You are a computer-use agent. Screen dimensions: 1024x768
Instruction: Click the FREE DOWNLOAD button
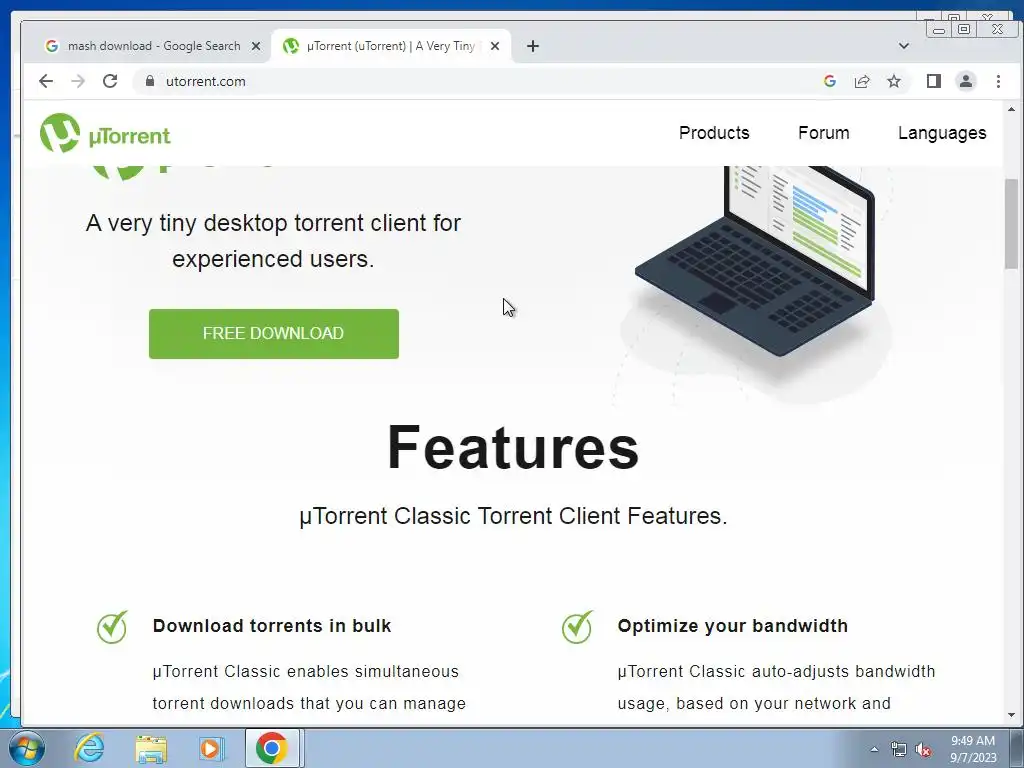tap(274, 334)
